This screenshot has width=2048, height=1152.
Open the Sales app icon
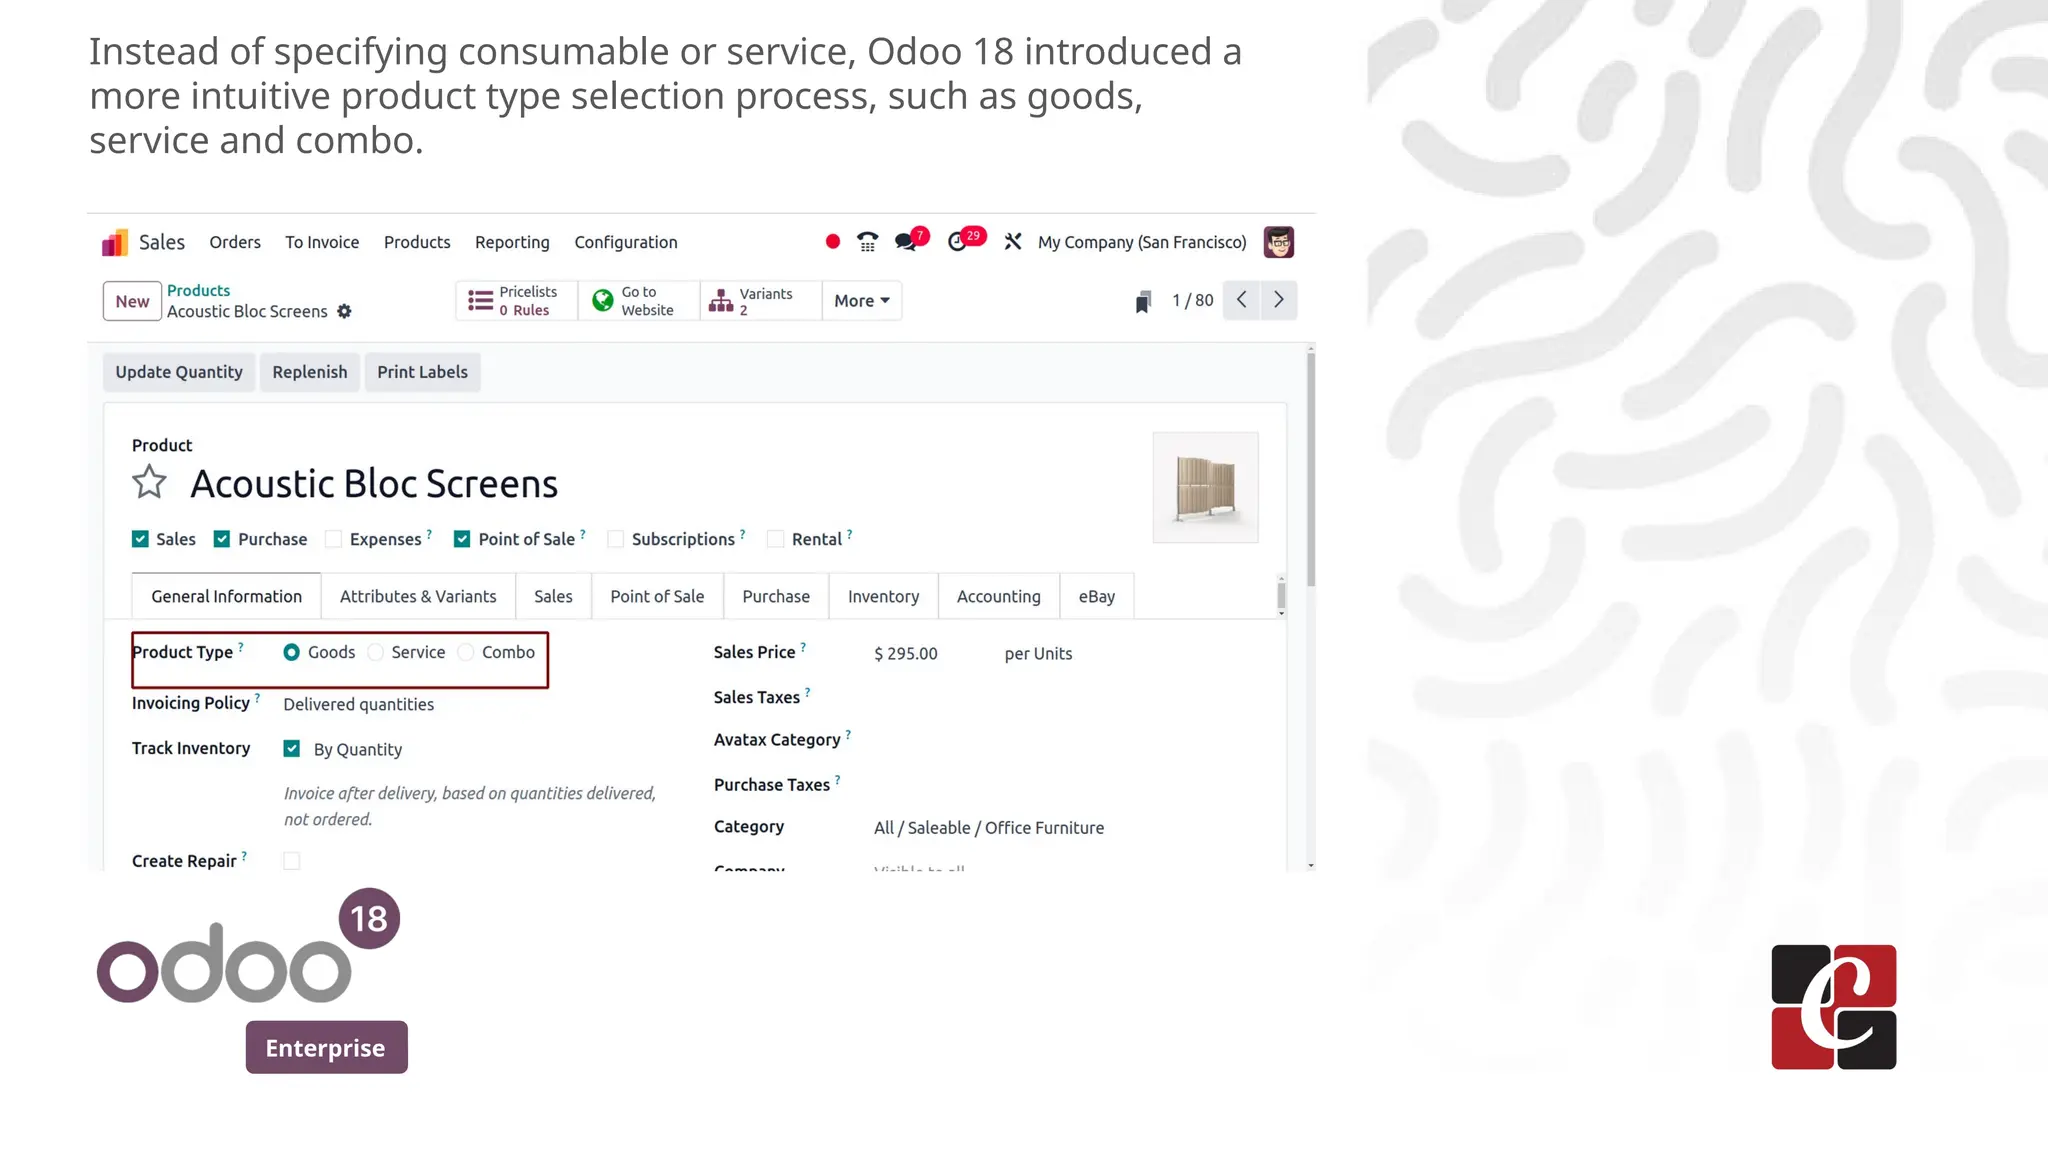(115, 242)
